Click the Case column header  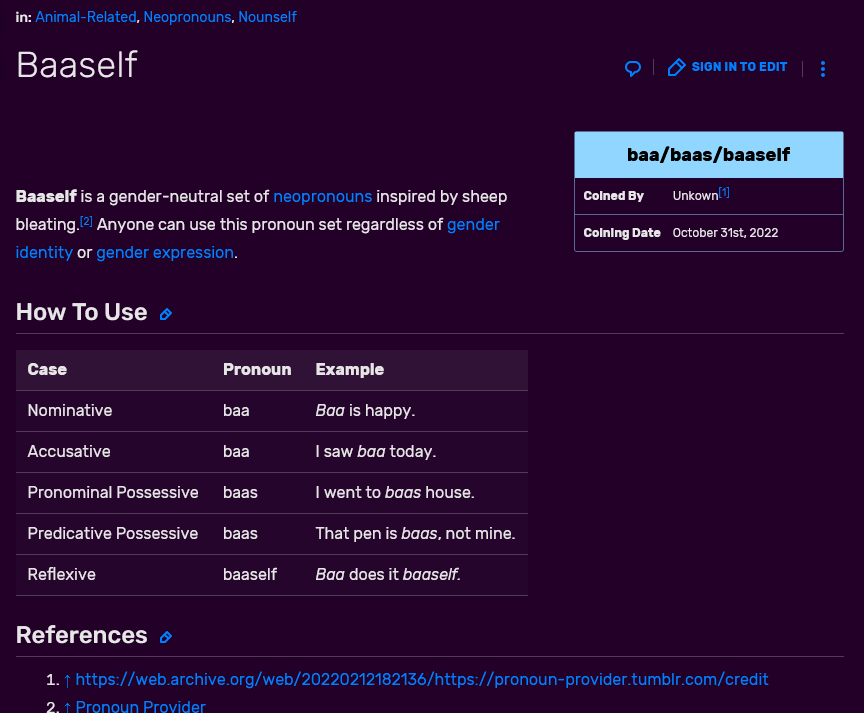[x=47, y=370]
